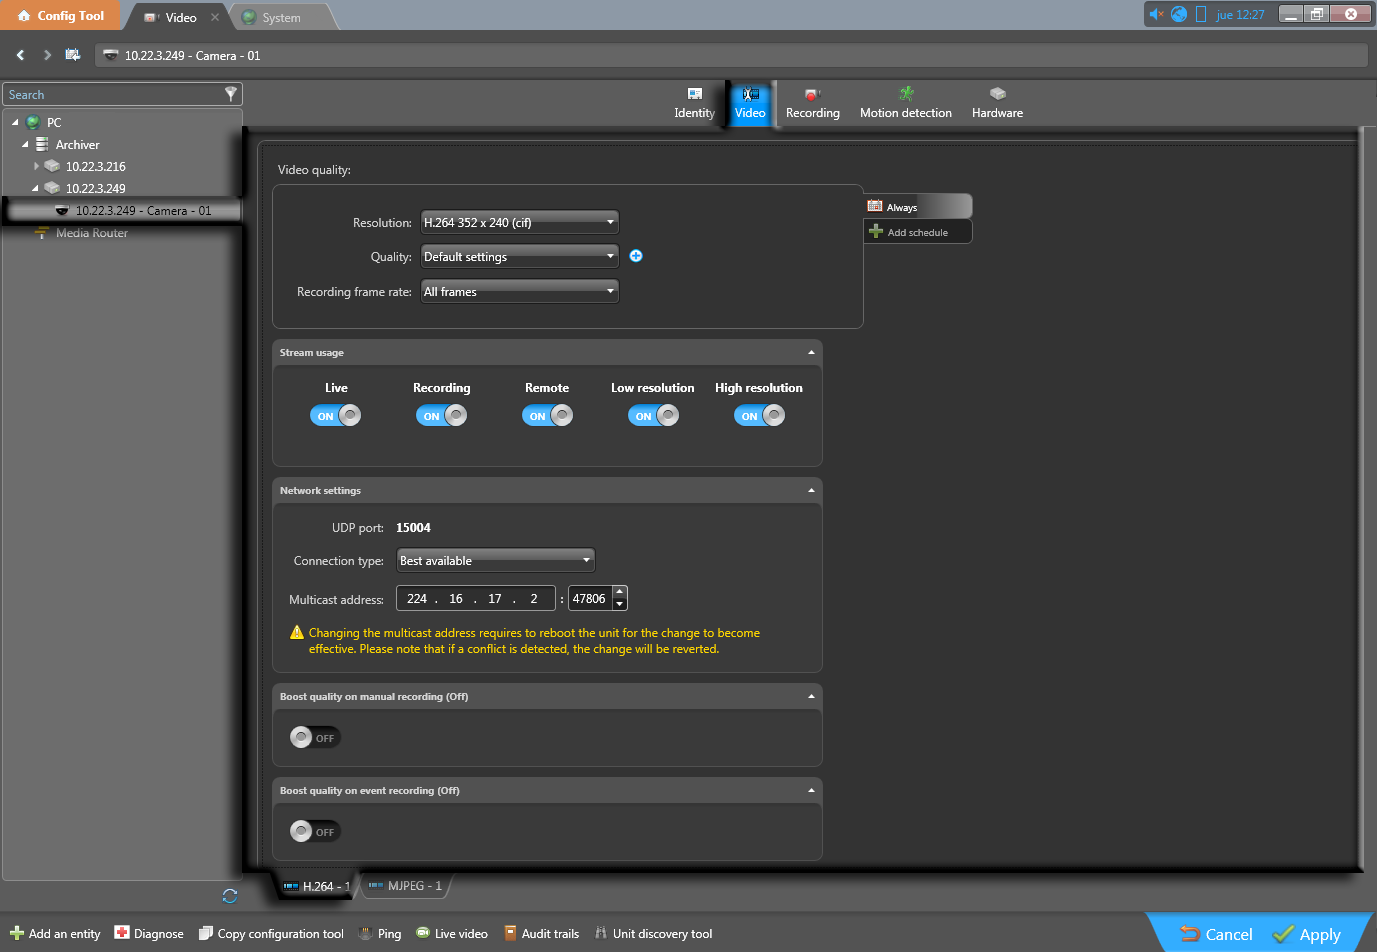This screenshot has height=952, width=1377.
Task: Click the blue plus icon beside Quality
Action: [636, 256]
